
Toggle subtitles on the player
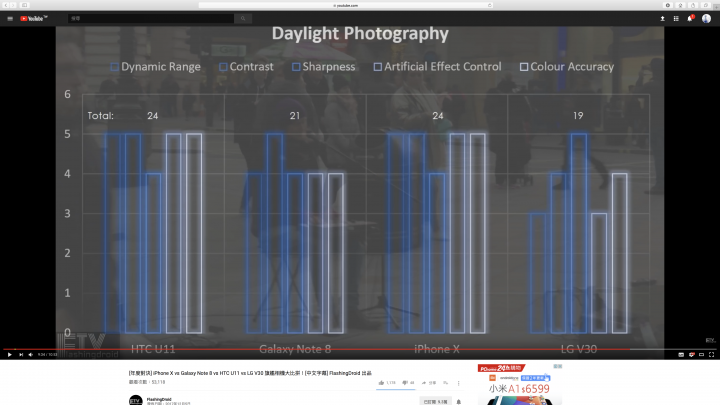pyautogui.click(x=681, y=354)
